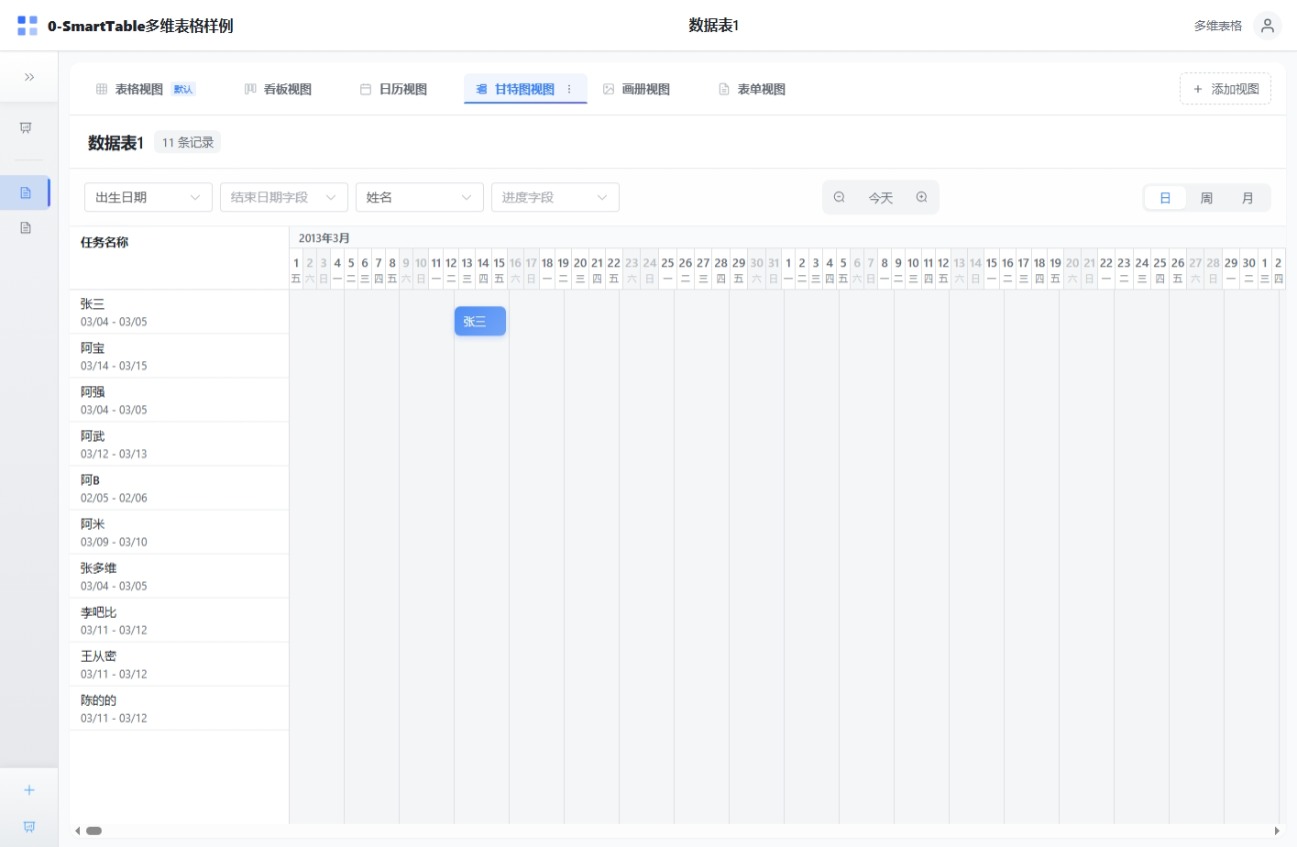This screenshot has height=847, width=1297.
Task: Select the second document icon in sidebar
Action: tap(27, 228)
